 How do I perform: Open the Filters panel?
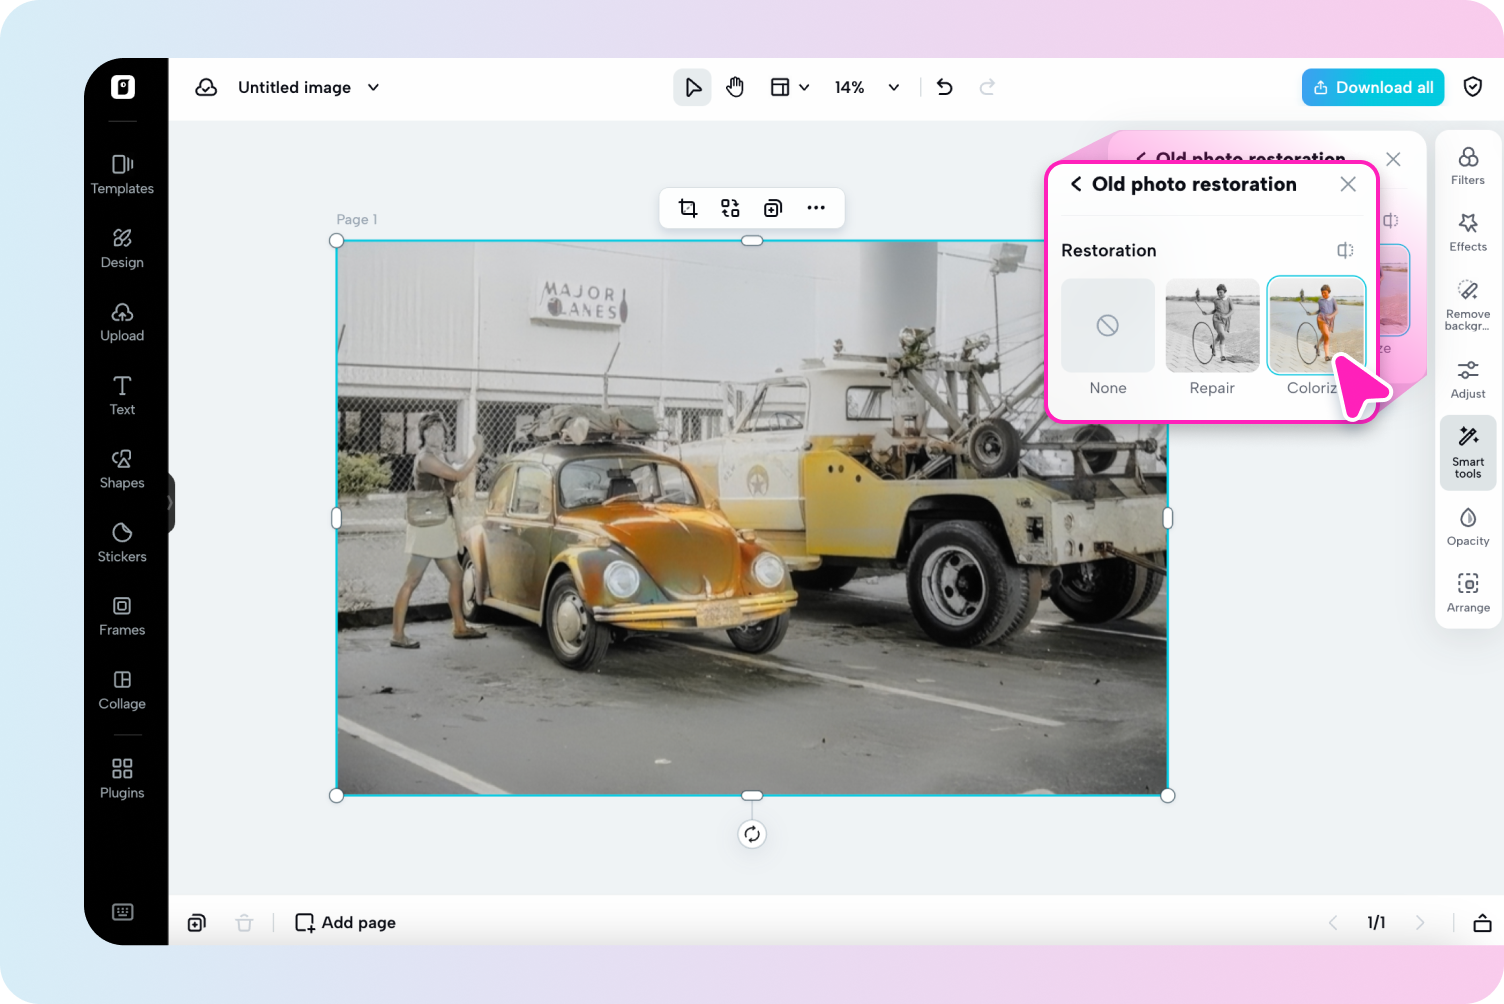coord(1467,165)
